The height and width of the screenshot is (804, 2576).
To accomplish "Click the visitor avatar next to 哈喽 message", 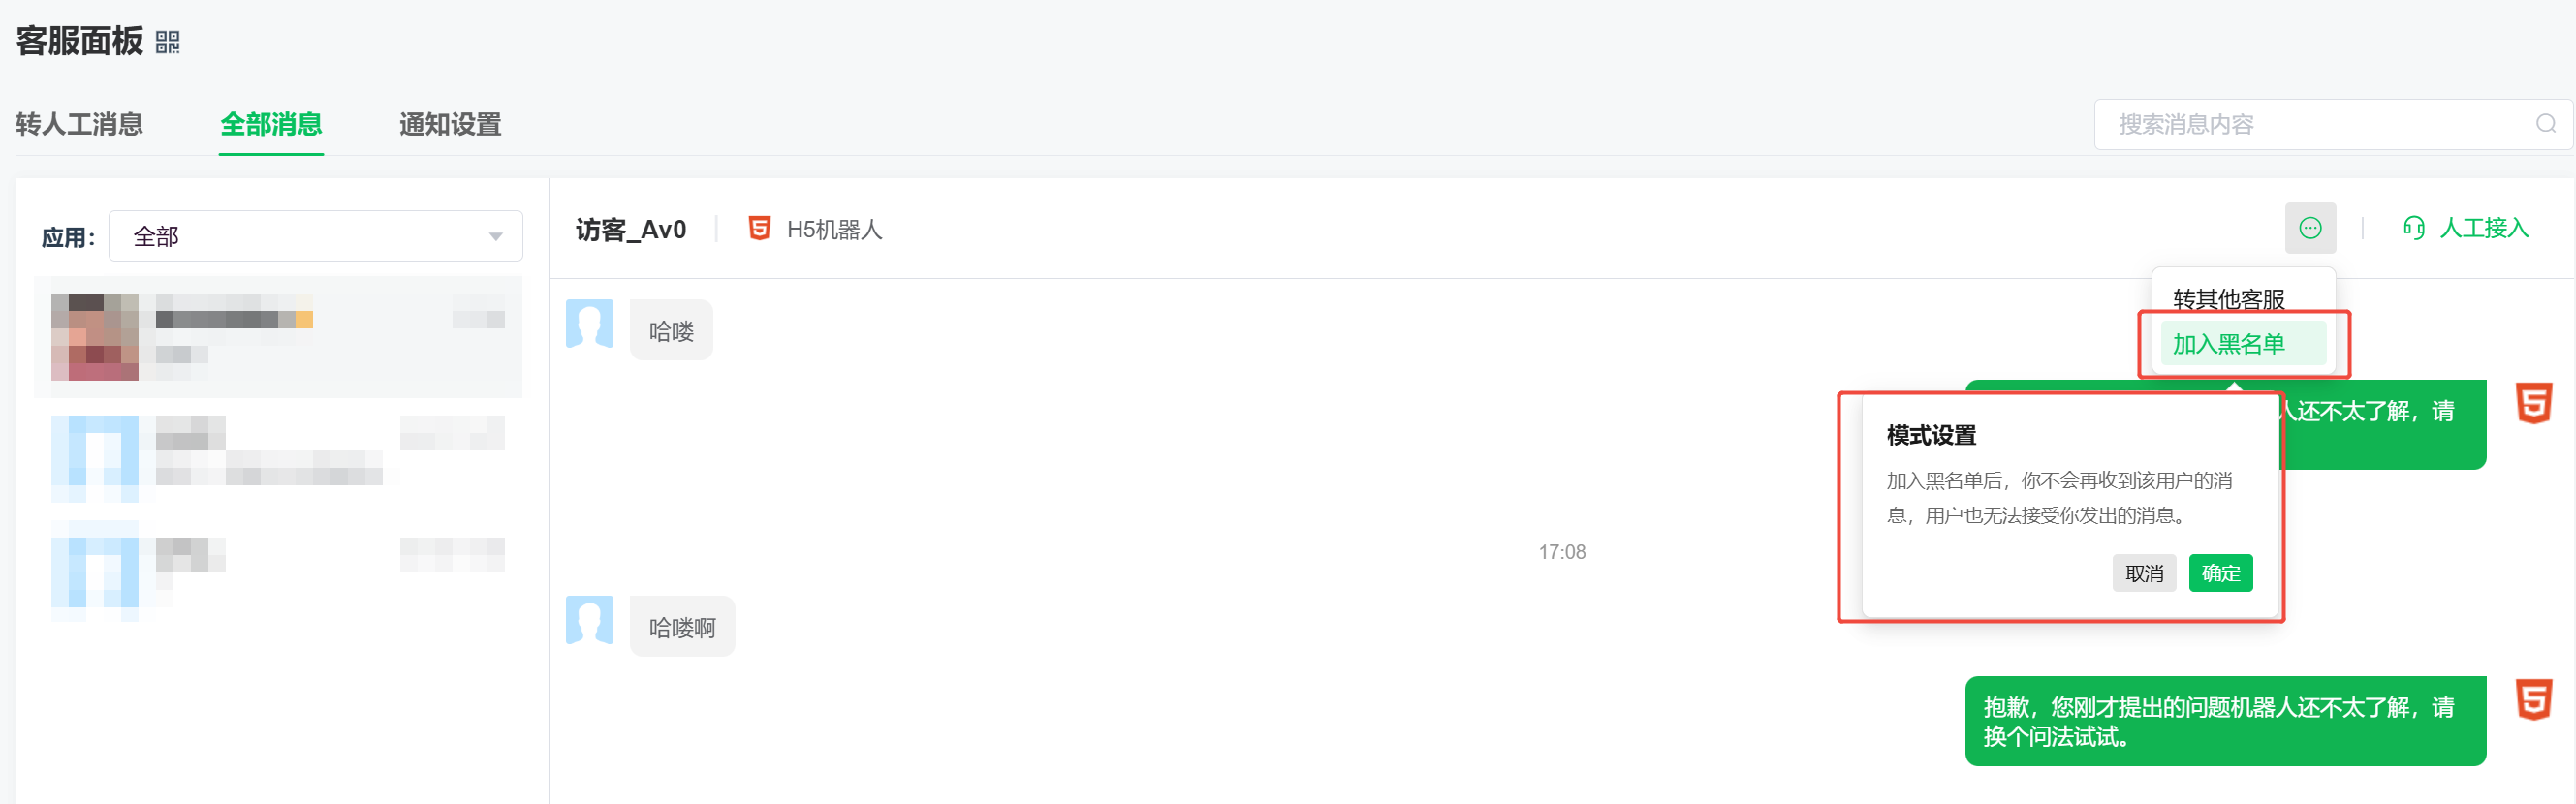I will [590, 325].
